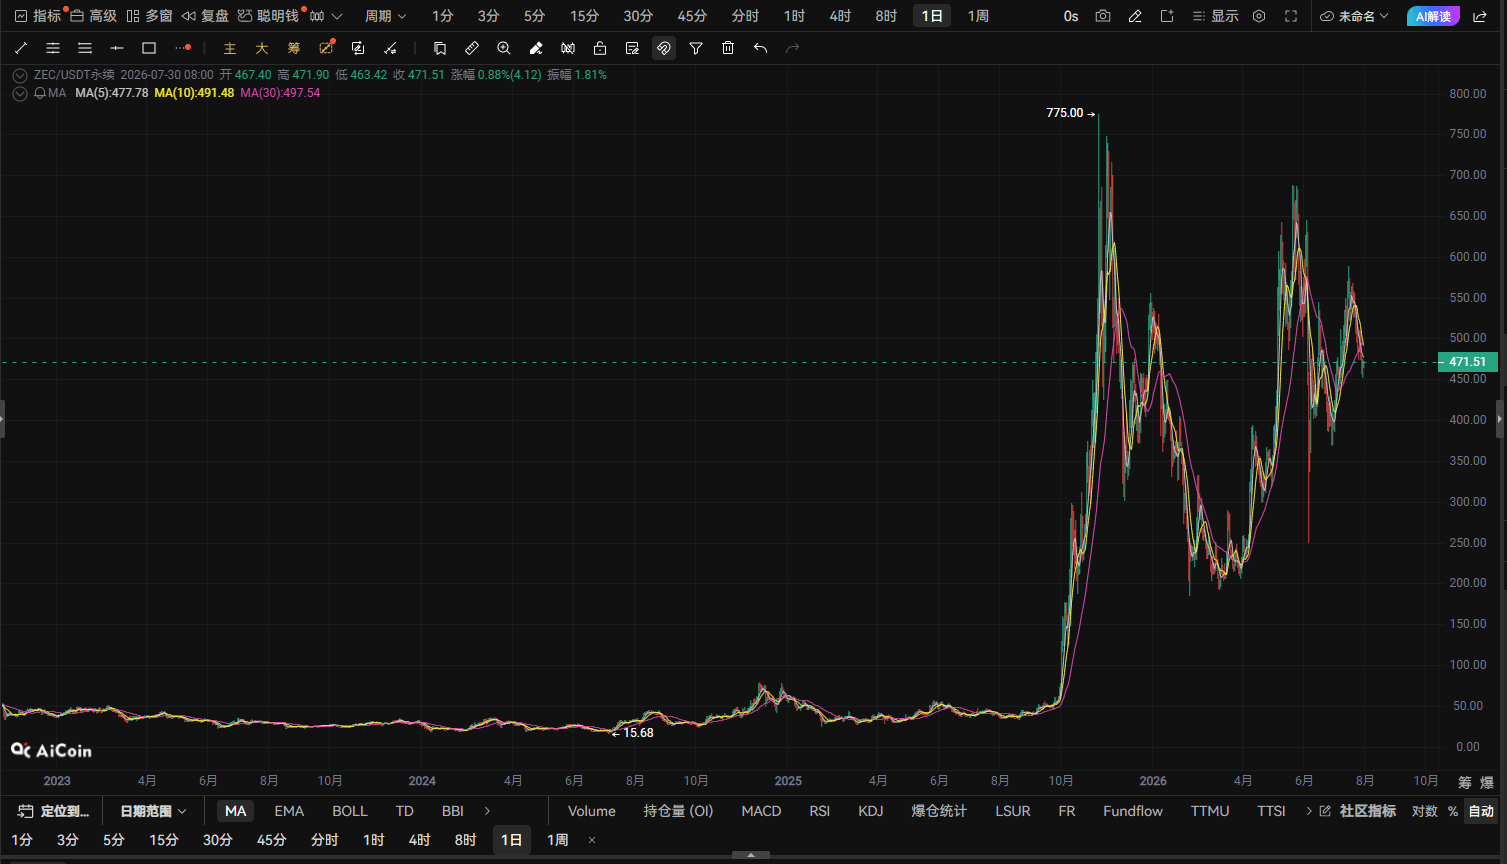Viewport: 1507px width, 864px height.
Task: Collapse the MA indicator legend row
Action: 19,93
